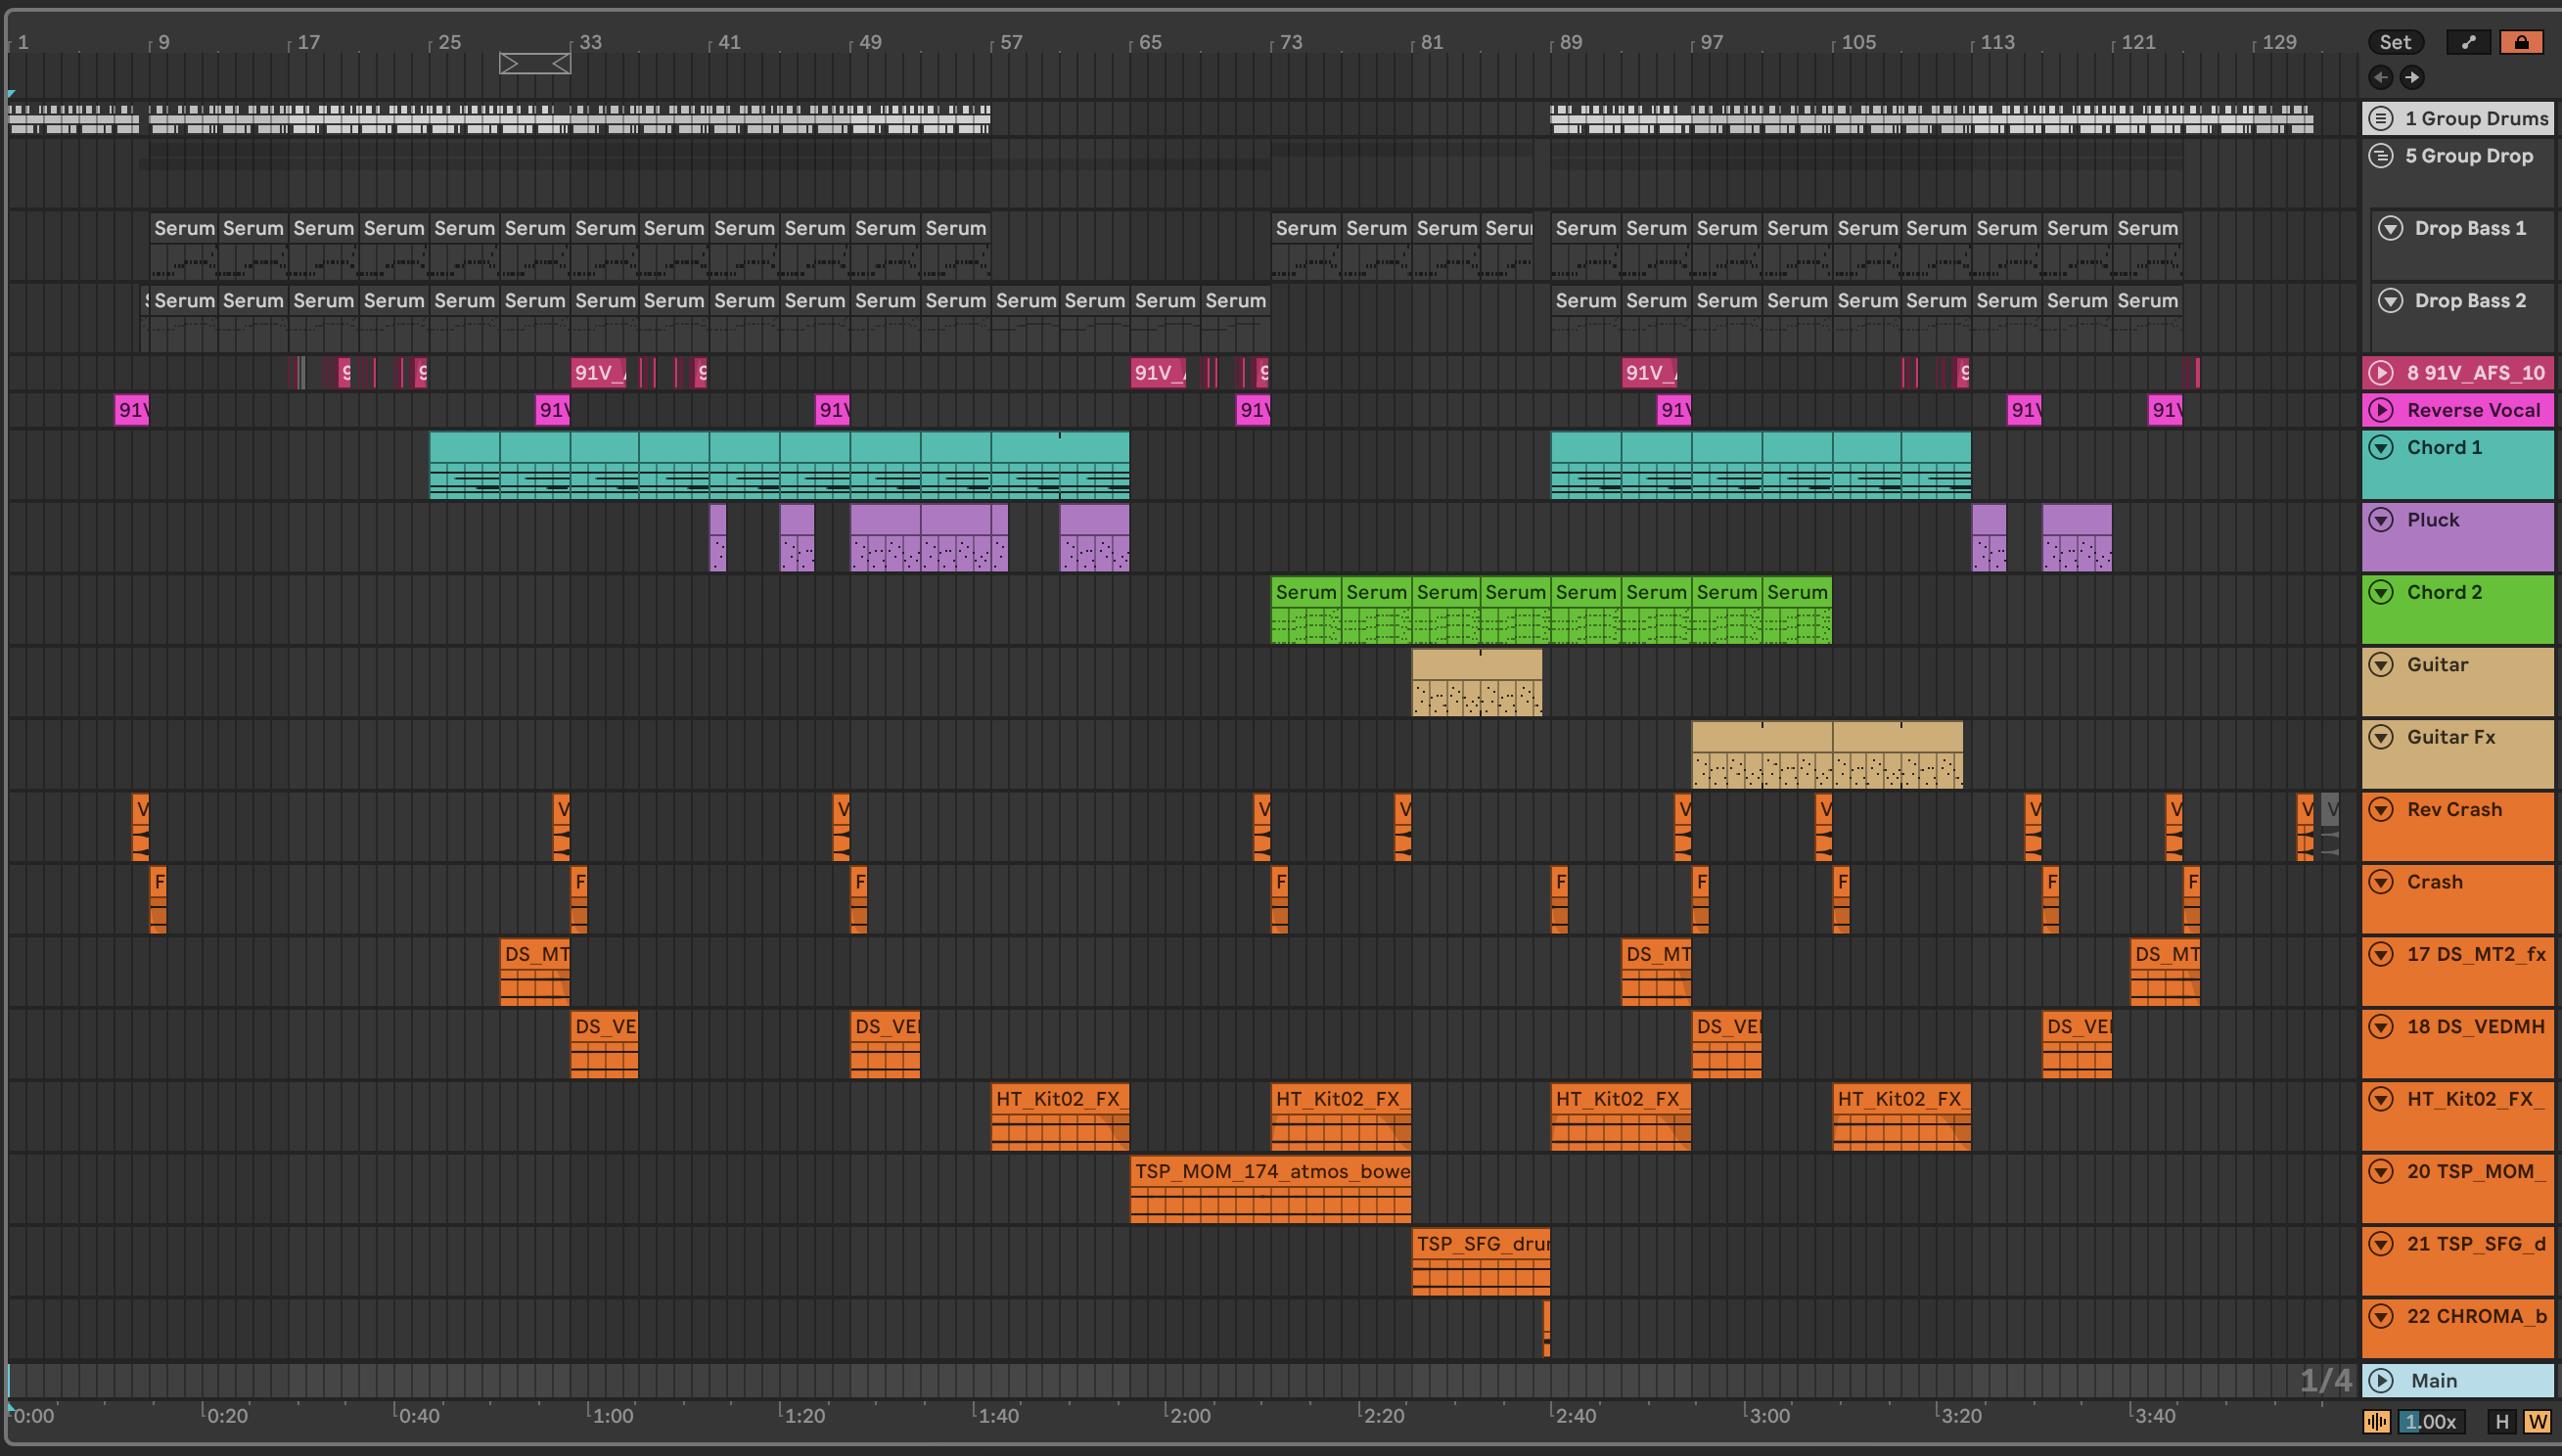Toggle the Lock Envelopes button
The width and height of the screenshot is (2562, 1456).
(2521, 42)
